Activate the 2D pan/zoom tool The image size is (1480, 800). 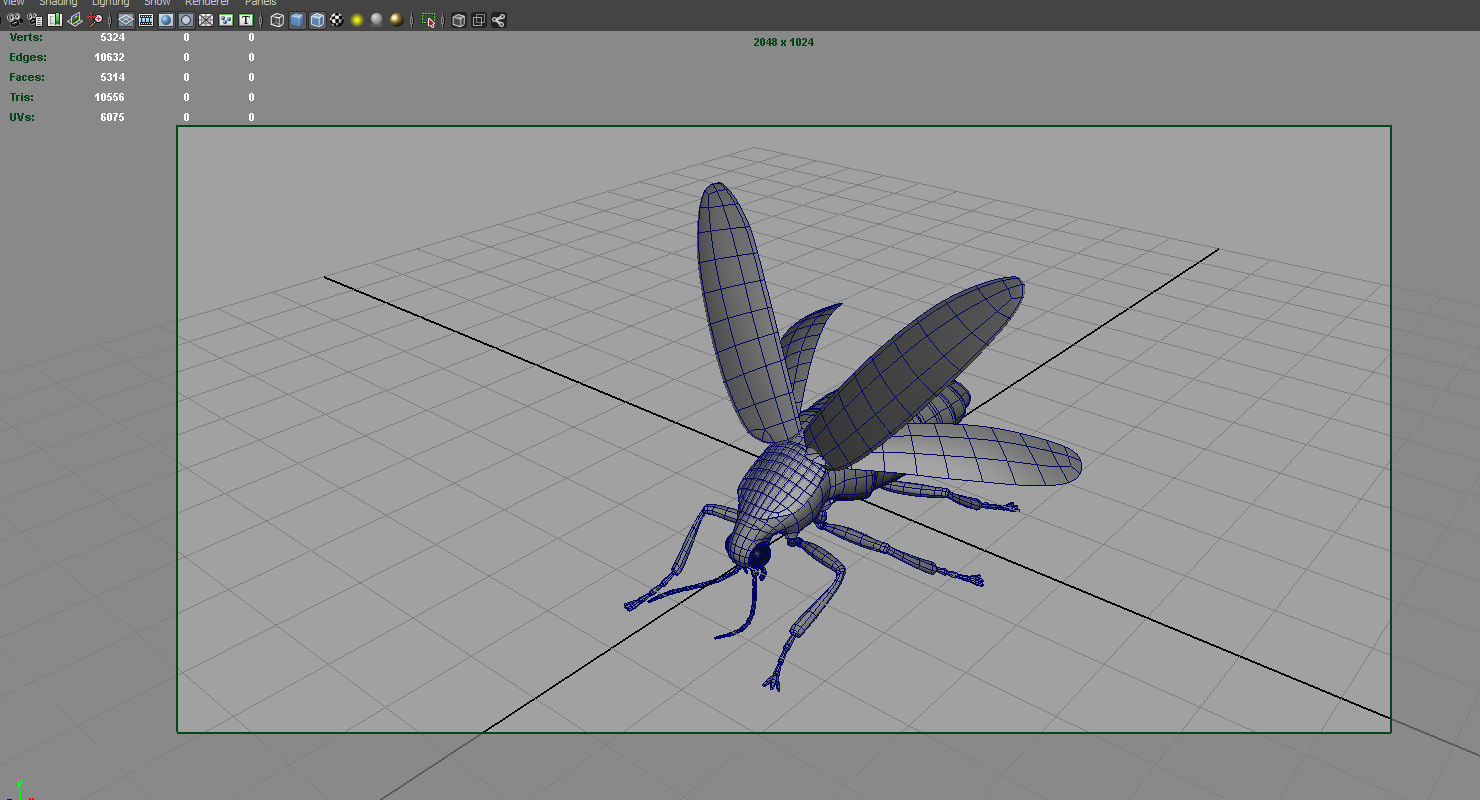point(95,19)
